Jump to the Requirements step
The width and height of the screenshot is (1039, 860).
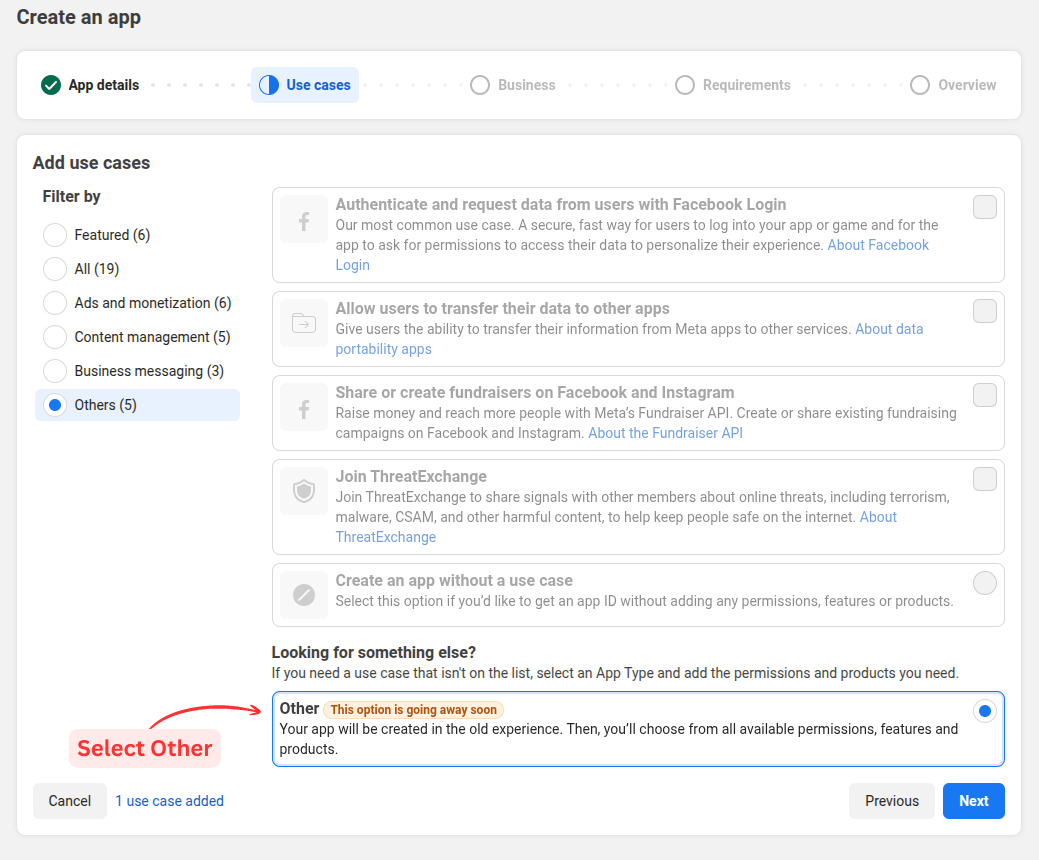pyautogui.click(x=733, y=85)
